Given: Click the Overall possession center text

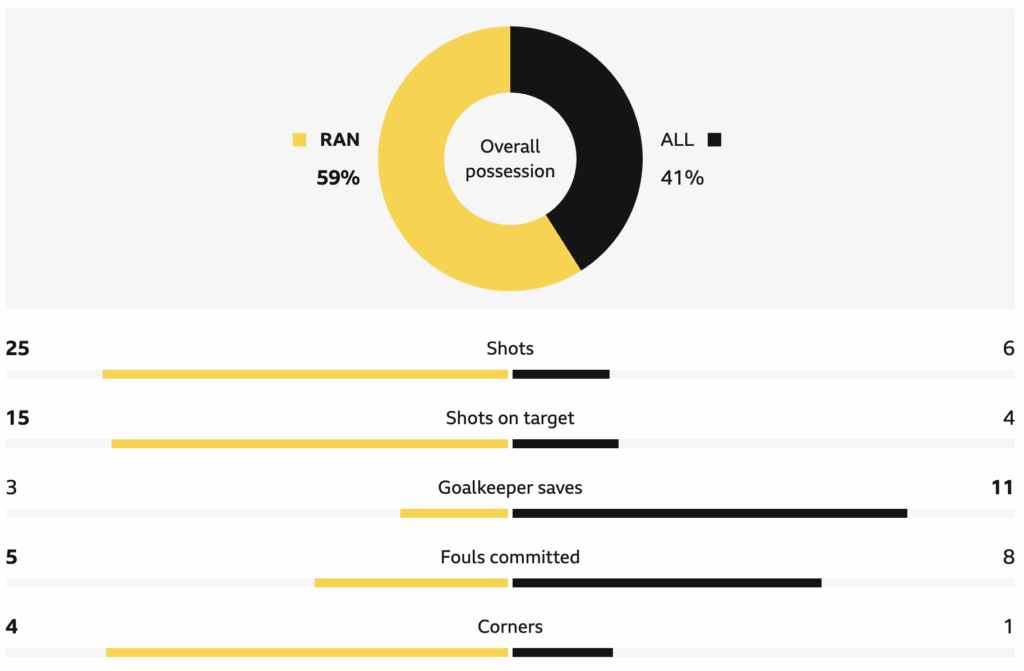Looking at the screenshot, I should point(510,159).
